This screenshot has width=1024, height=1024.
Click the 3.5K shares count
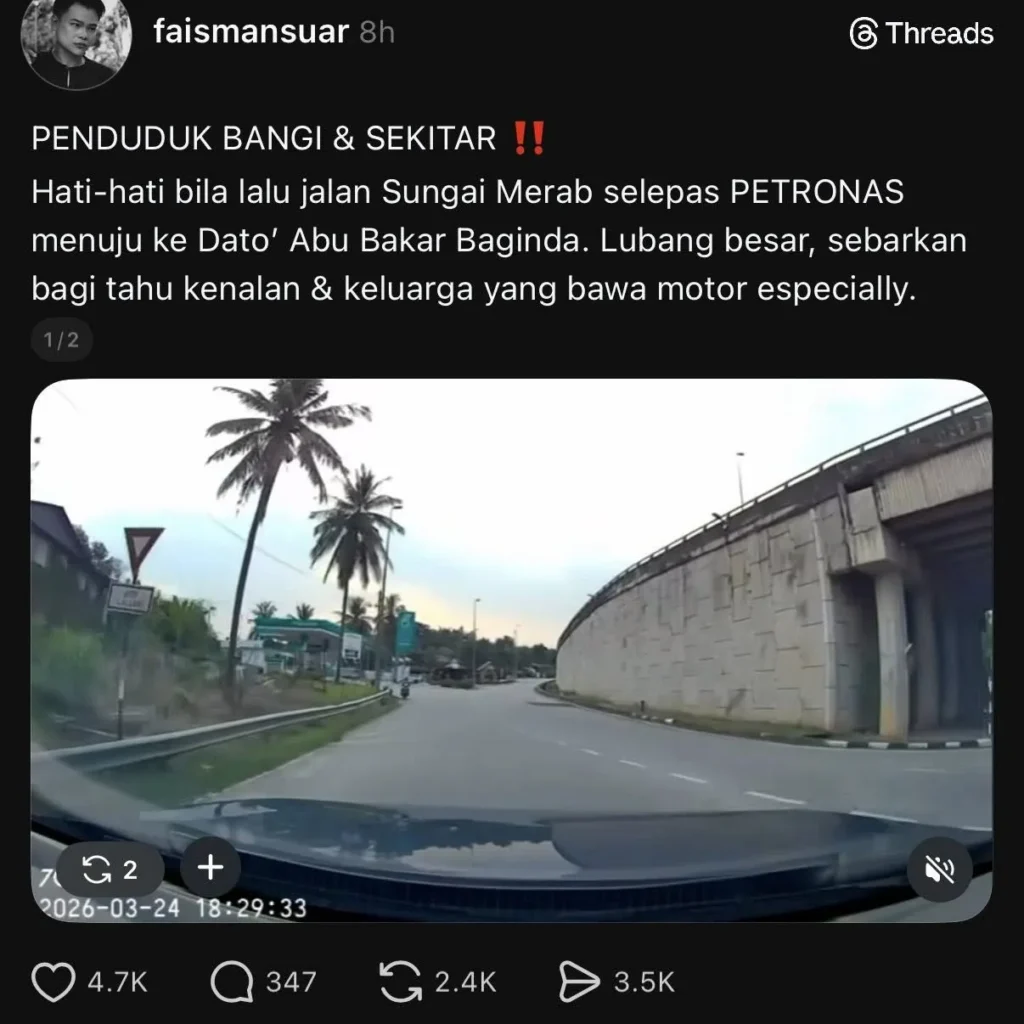click(x=644, y=982)
